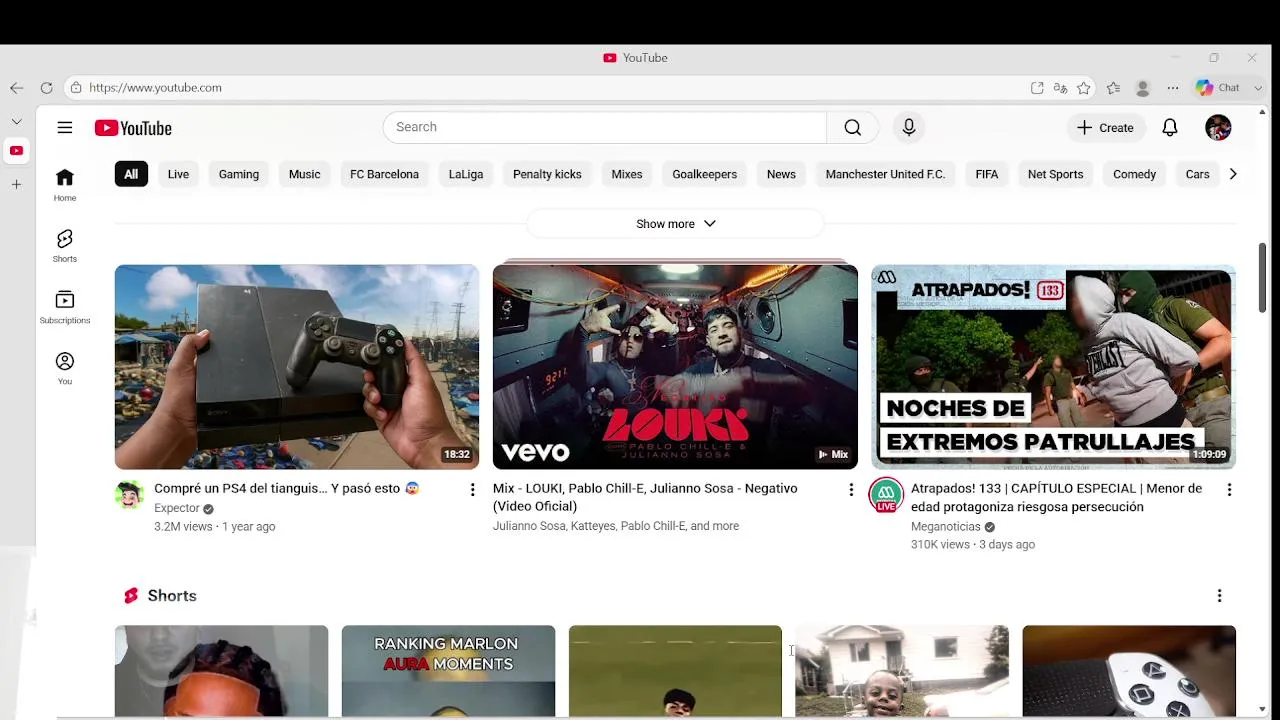
Task: Select the Goalkeepers chip
Action: 704,174
